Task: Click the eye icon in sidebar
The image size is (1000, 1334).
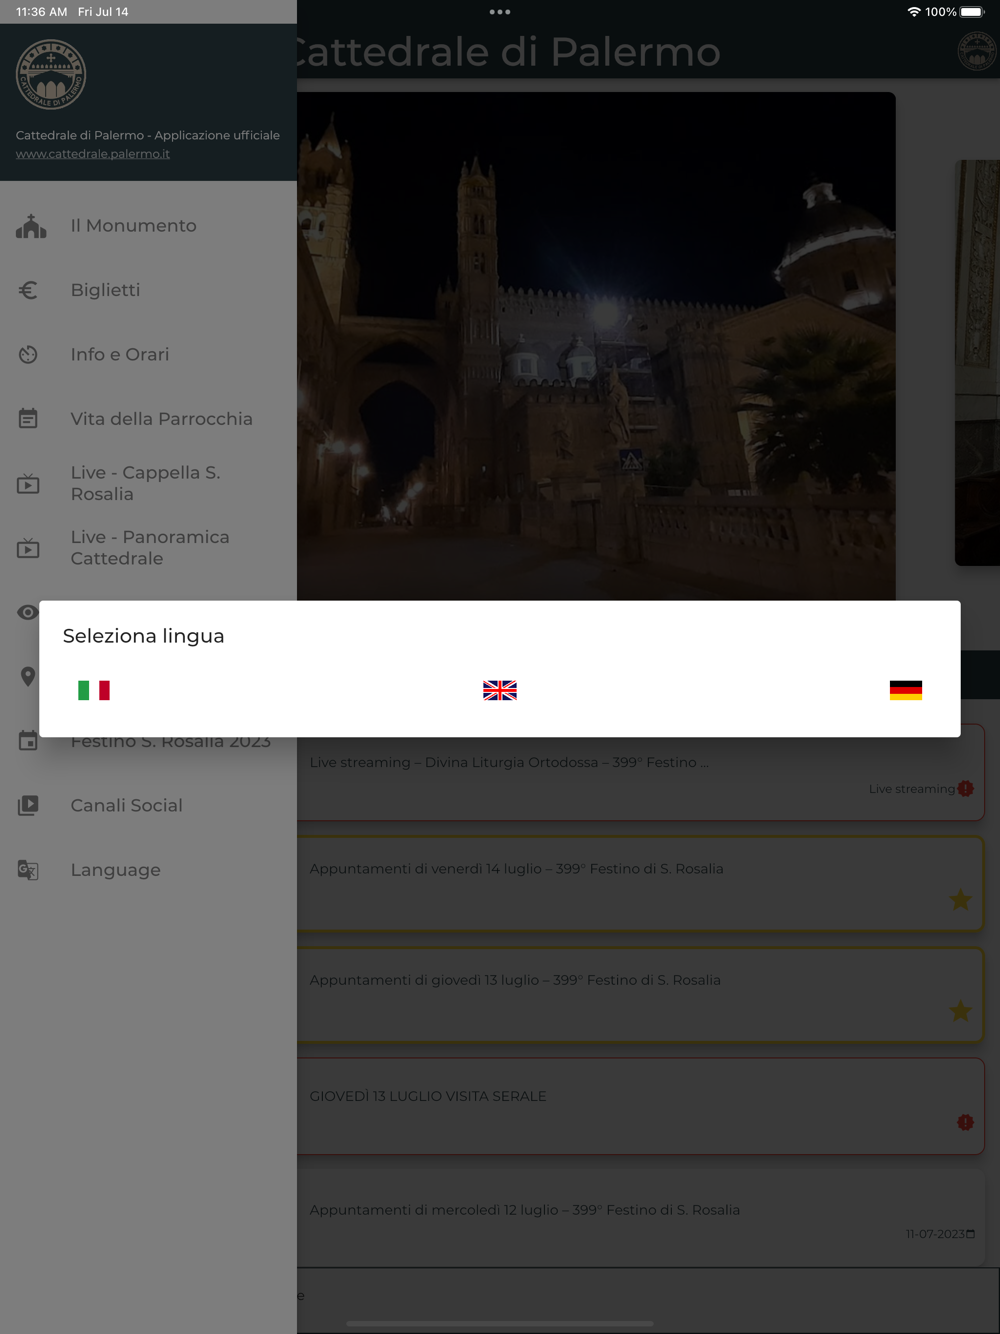Action: click(x=28, y=612)
